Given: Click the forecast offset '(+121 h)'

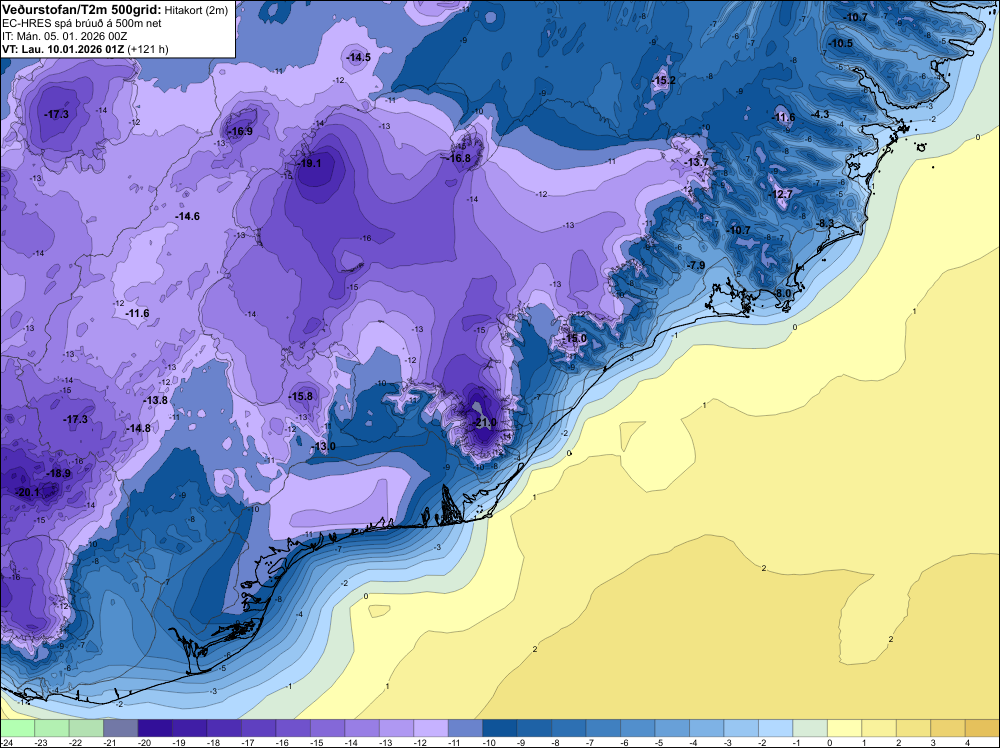Looking at the screenshot, I should (148, 49).
